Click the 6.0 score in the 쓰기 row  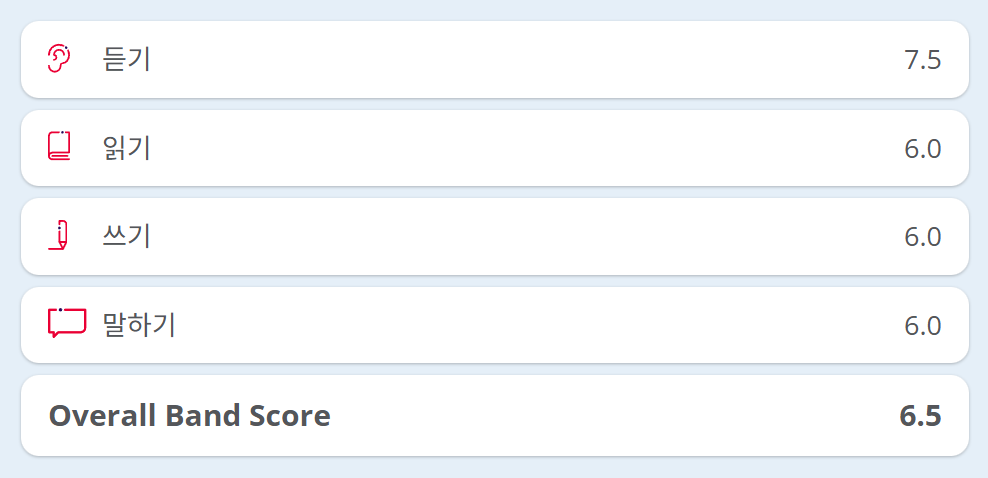click(x=922, y=237)
